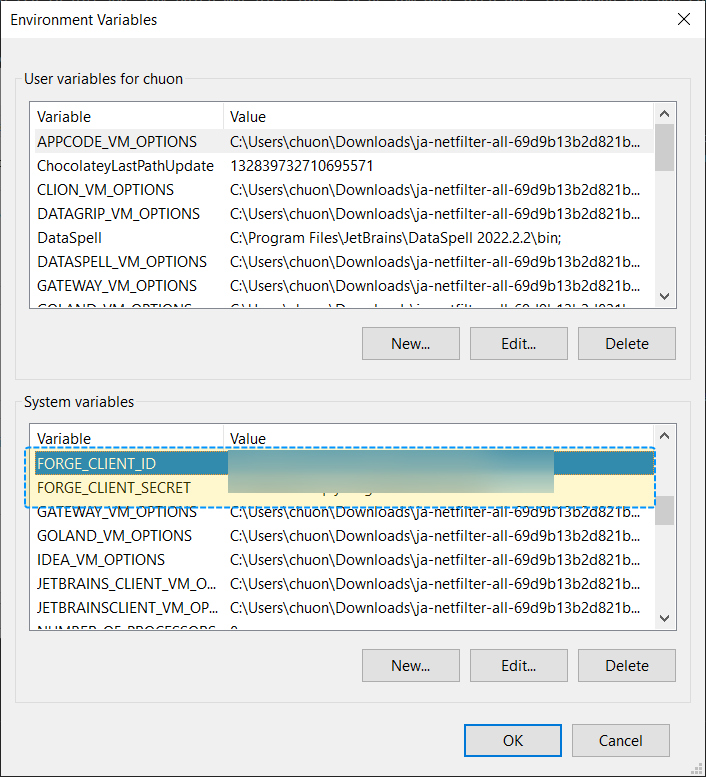Edit the selected system variable
This screenshot has width=706, height=777.
[x=518, y=665]
